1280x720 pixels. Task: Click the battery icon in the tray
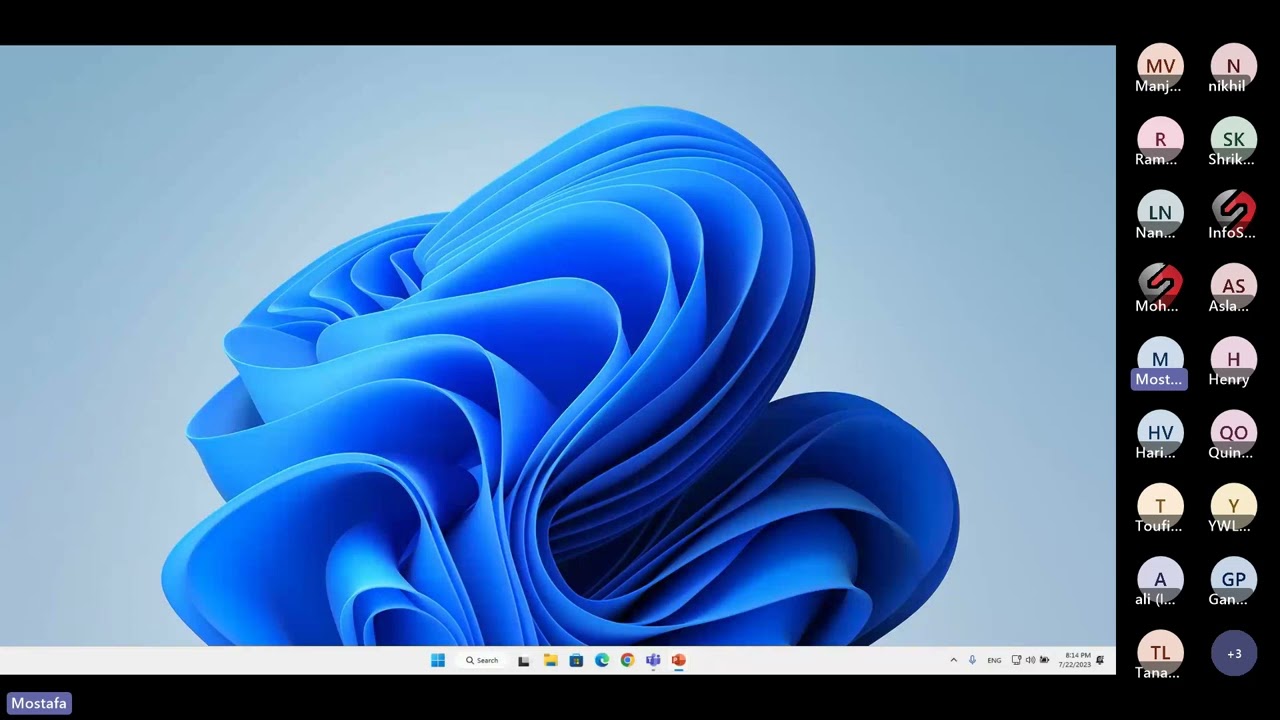point(1045,660)
